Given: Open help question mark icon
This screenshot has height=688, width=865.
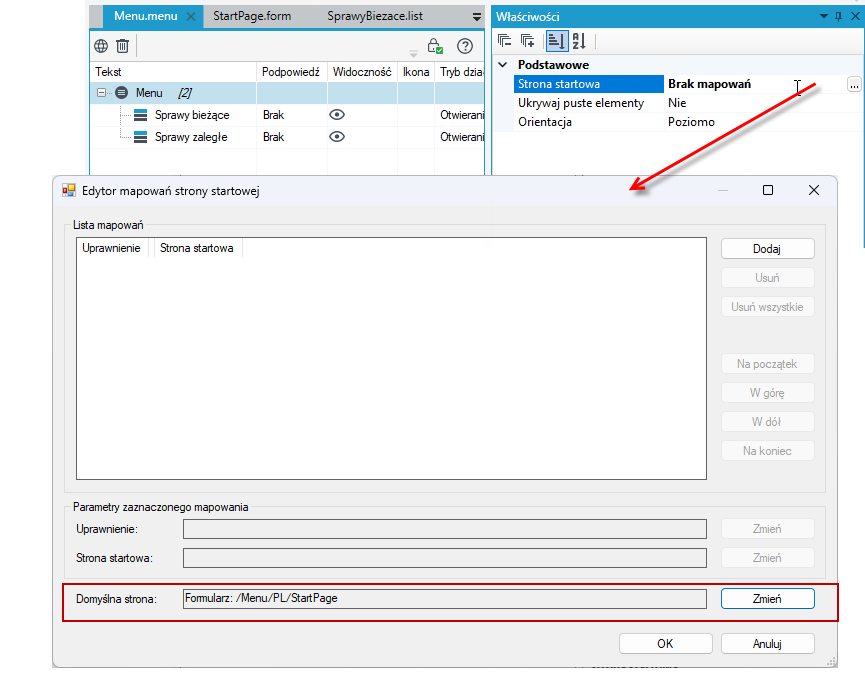Looking at the screenshot, I should coord(465,46).
